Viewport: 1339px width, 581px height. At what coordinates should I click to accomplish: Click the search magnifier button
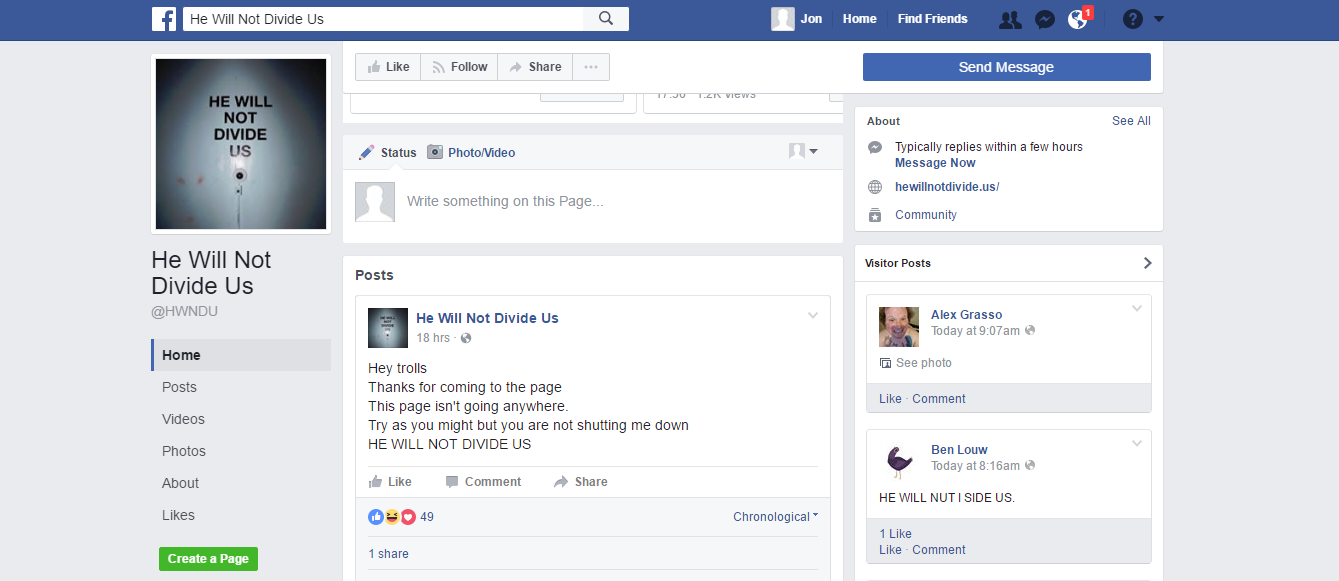point(606,18)
